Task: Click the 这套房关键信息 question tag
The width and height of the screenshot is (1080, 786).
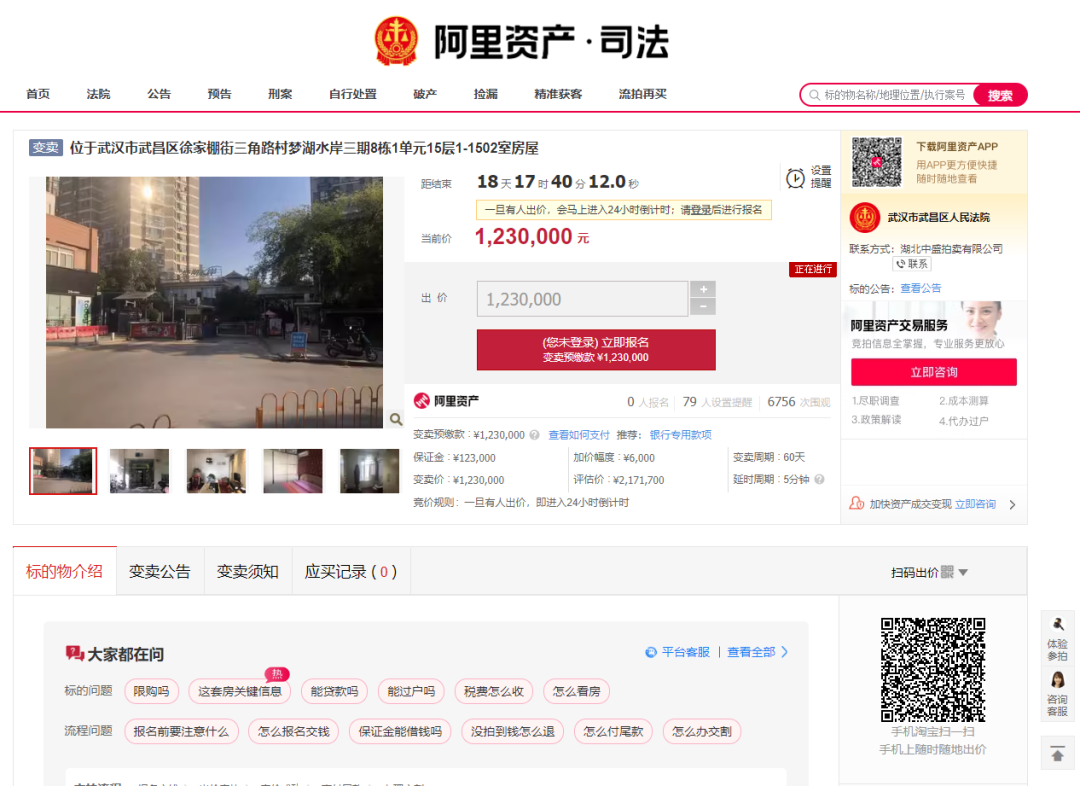Action: point(240,691)
